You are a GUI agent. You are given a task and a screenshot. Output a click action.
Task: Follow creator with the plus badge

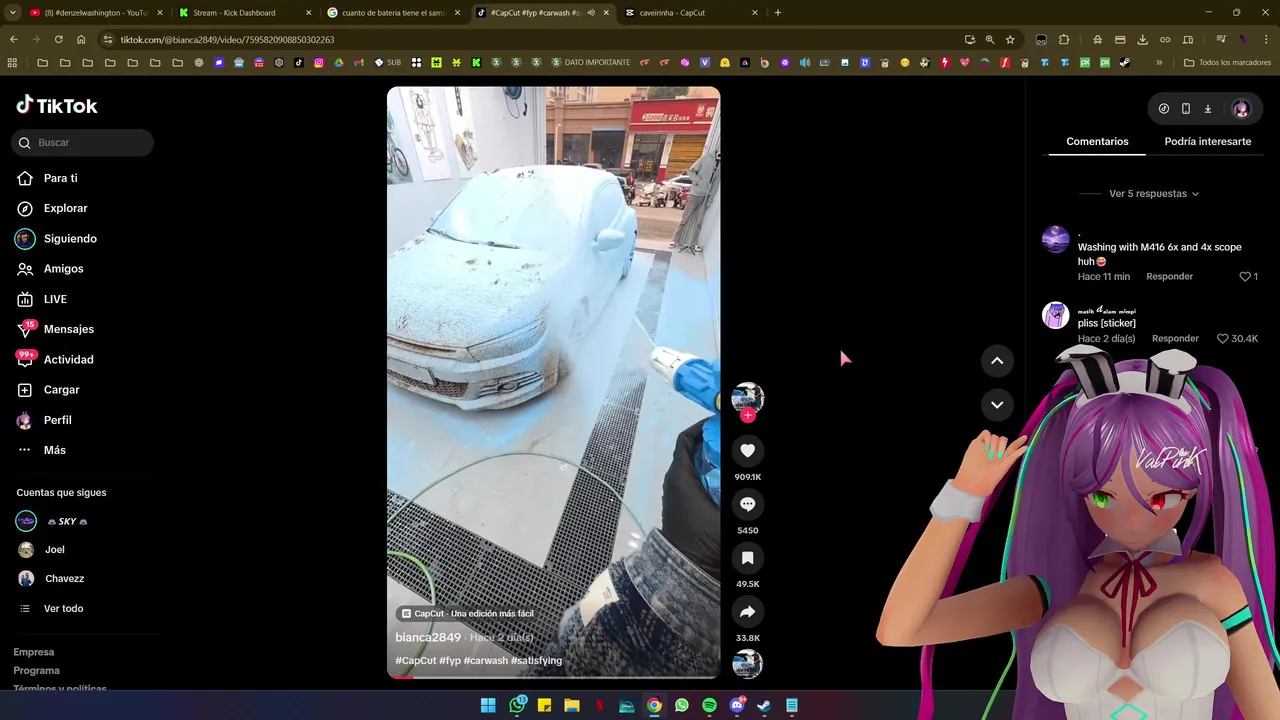(747, 415)
